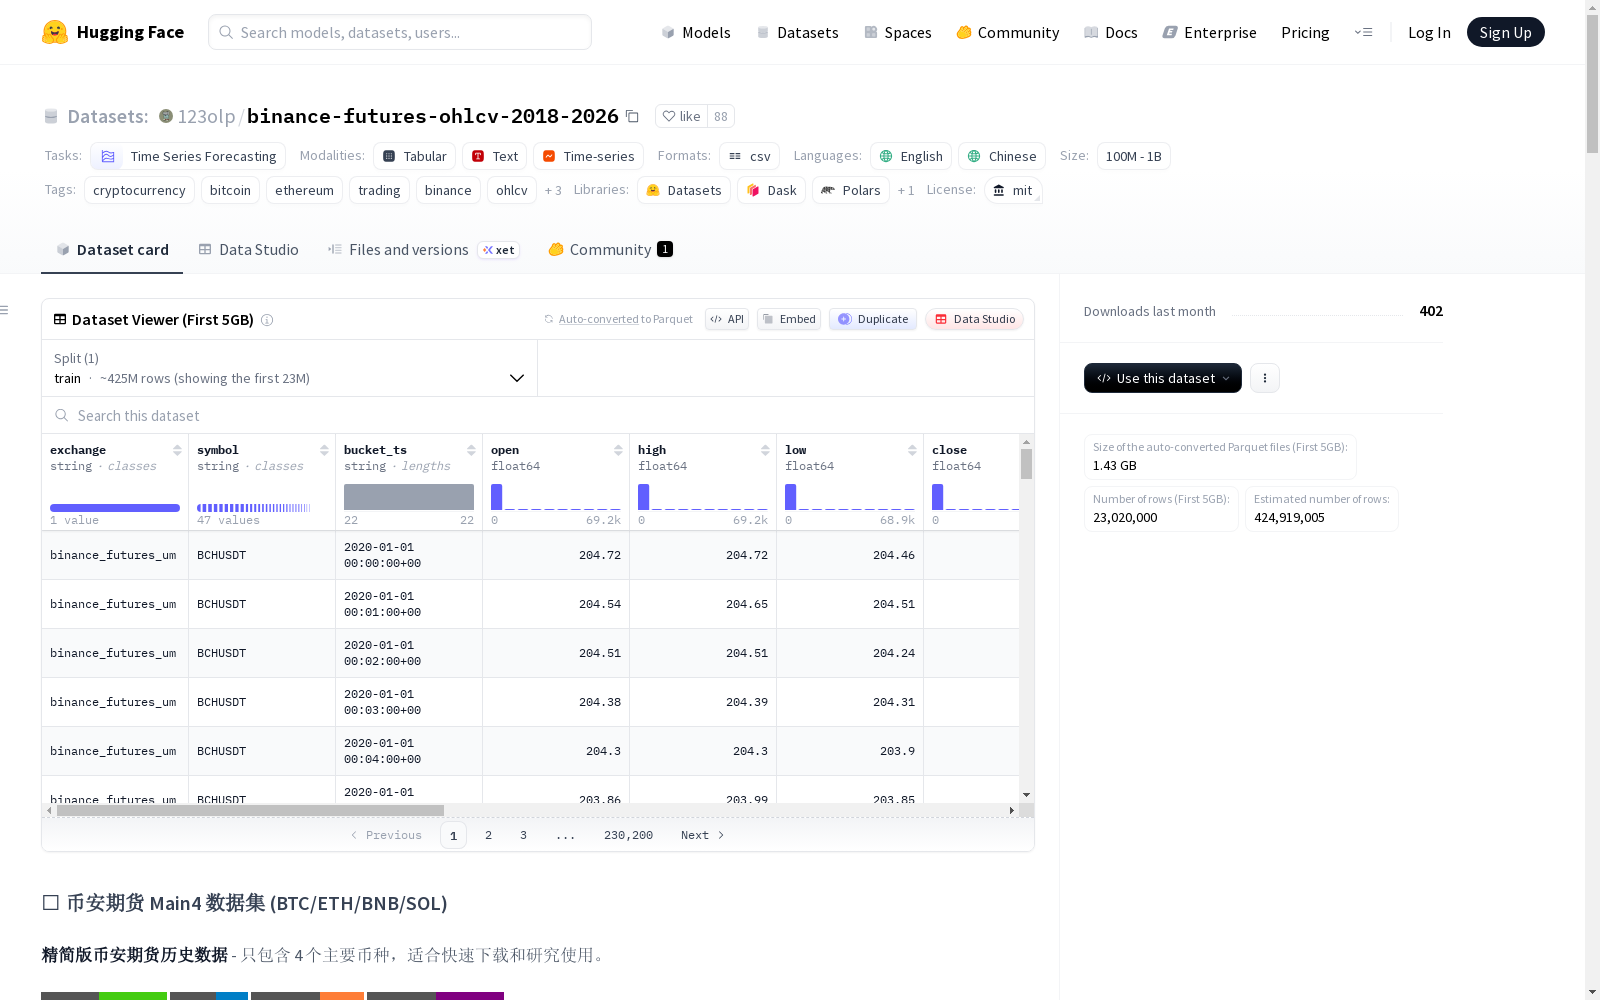Click the cryptocurrency tag
This screenshot has width=1600, height=1000.
point(139,190)
